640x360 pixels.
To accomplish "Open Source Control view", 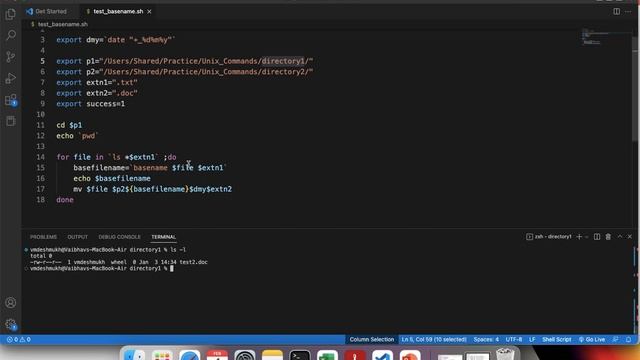I will tap(11, 57).
